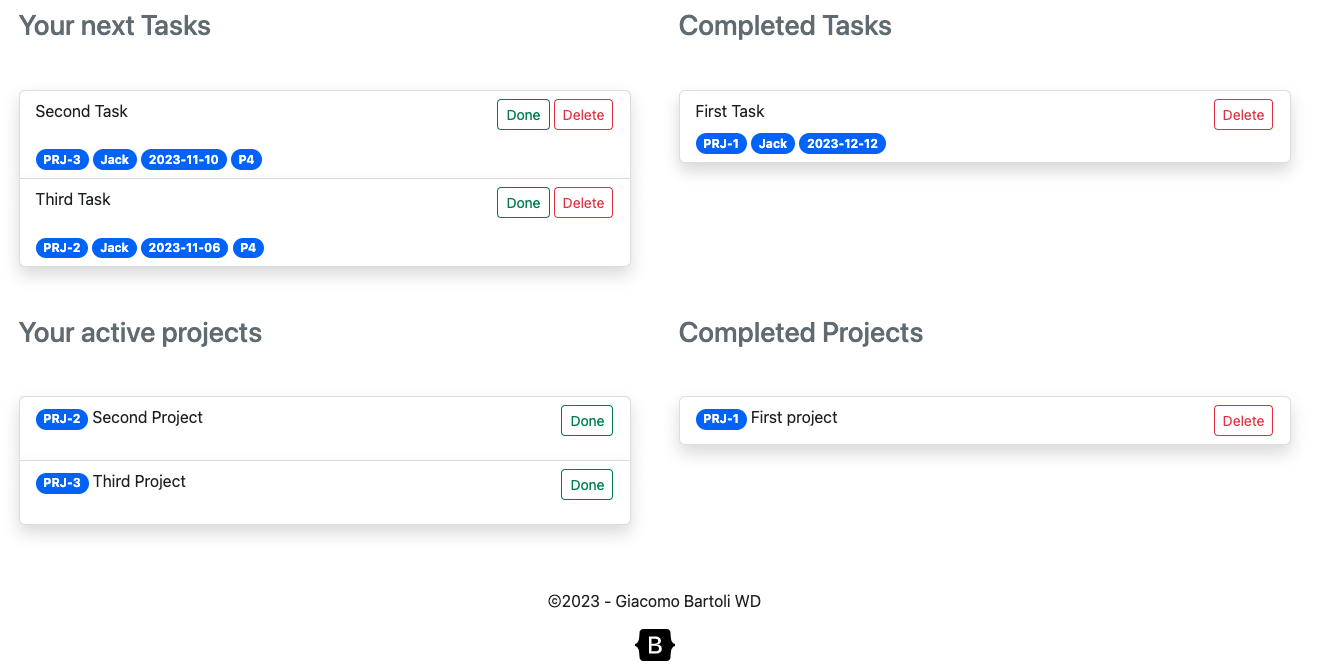Click the Third Project name
1317x670 pixels.
(x=139, y=481)
